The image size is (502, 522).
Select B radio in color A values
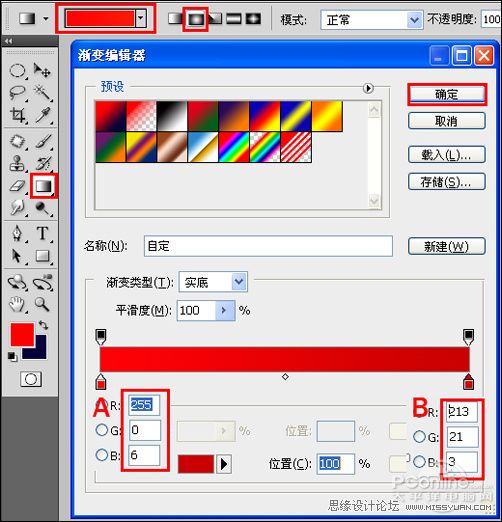click(102, 455)
